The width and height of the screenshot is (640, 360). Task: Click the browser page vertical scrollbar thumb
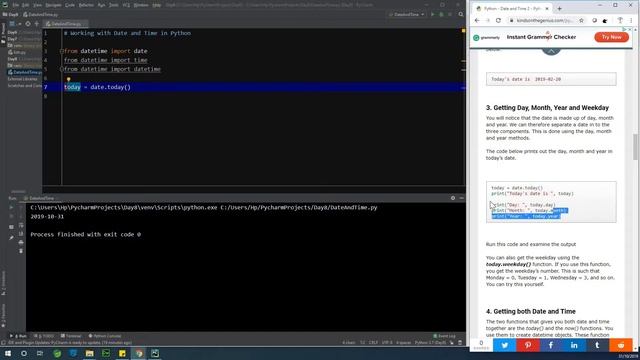point(636,147)
